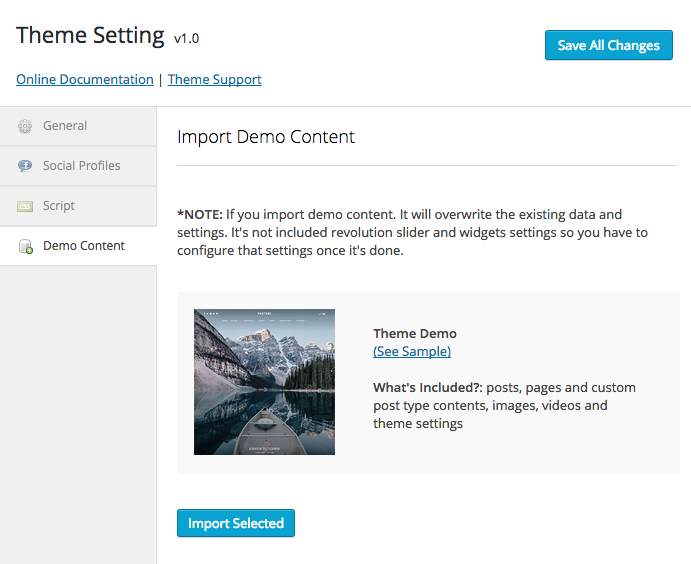
Task: Open the See Sample link
Action: point(412,351)
